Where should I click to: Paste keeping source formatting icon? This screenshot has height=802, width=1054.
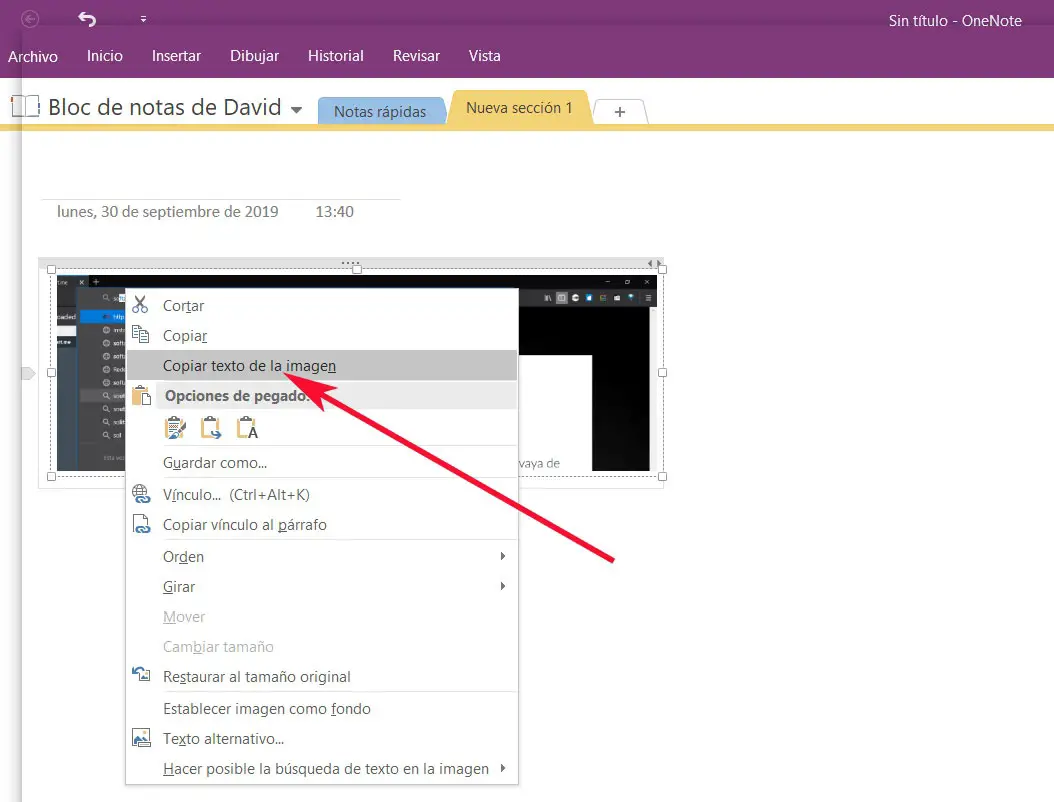pos(175,428)
